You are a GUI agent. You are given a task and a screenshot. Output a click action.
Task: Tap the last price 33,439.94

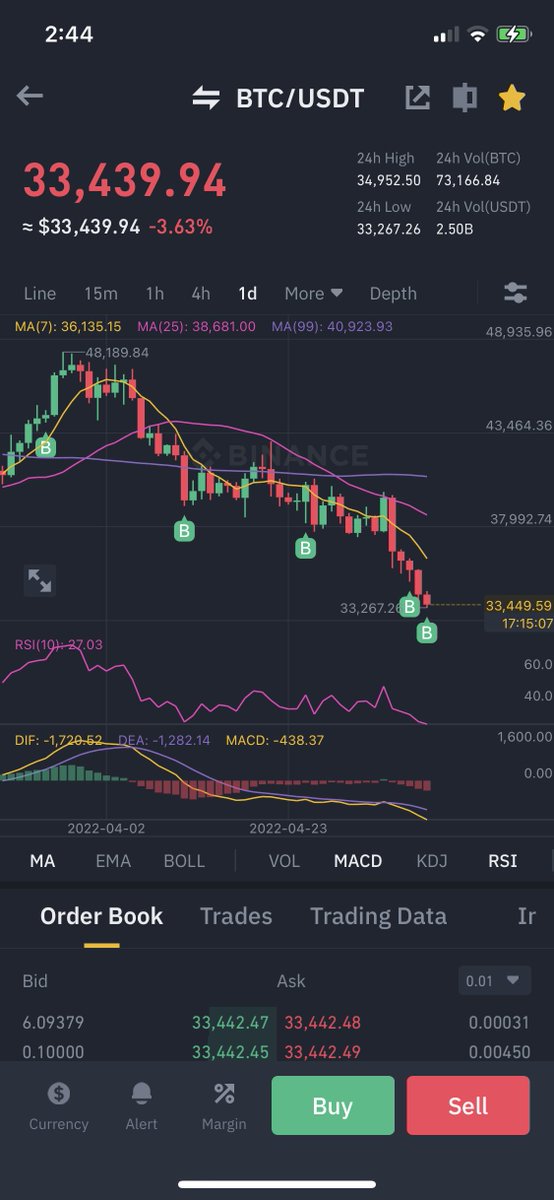(125, 181)
